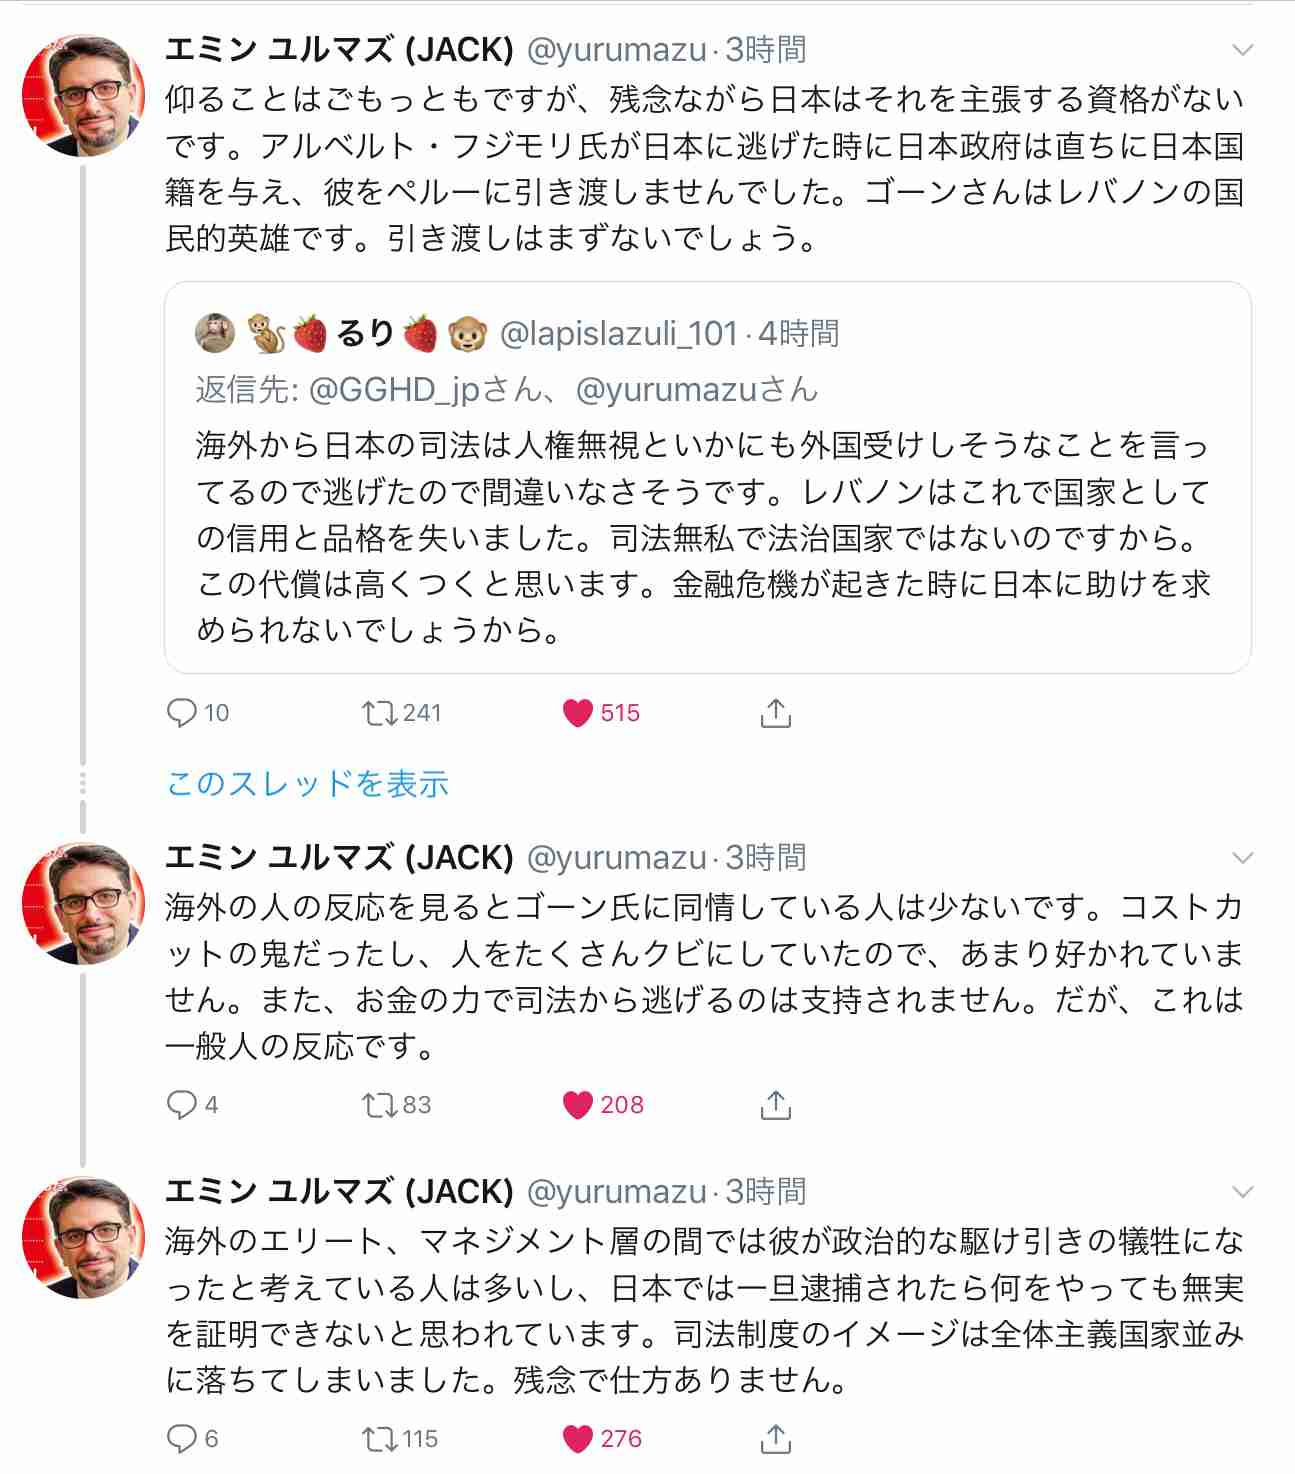
Task: Retweet the quoted tweet showing 241 retweets
Action: point(378,713)
